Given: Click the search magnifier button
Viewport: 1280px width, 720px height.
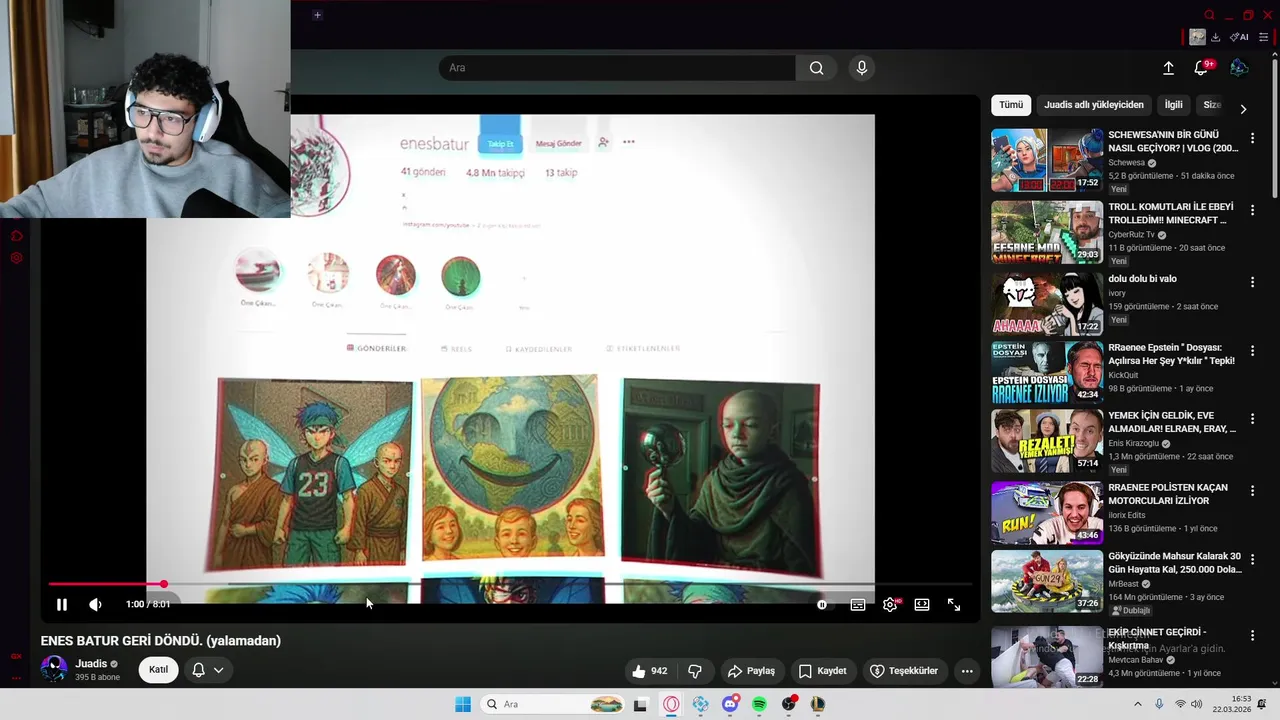Looking at the screenshot, I should [817, 68].
